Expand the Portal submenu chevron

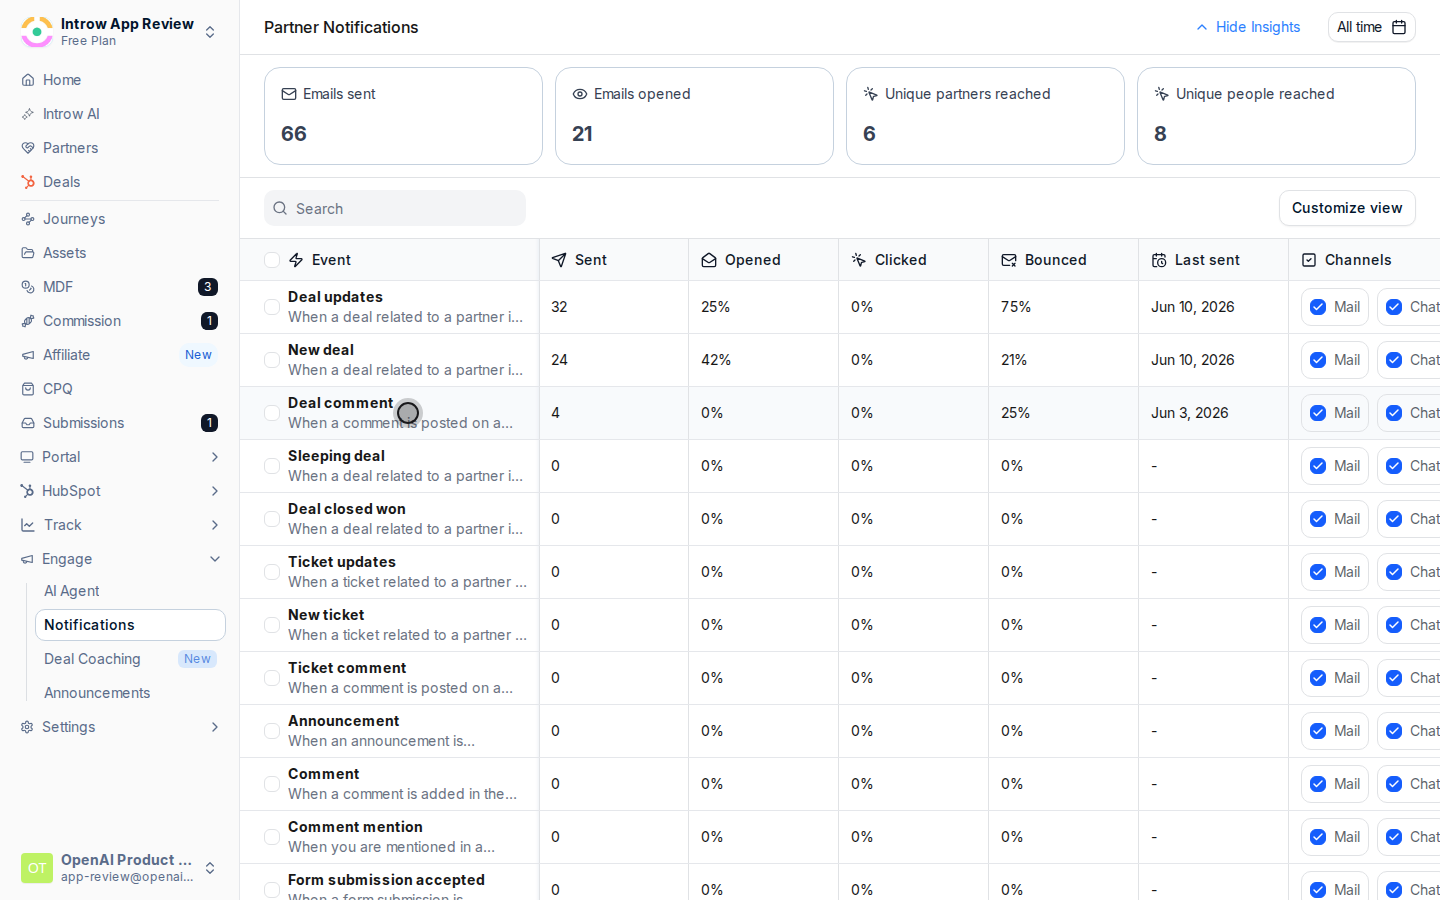point(214,457)
